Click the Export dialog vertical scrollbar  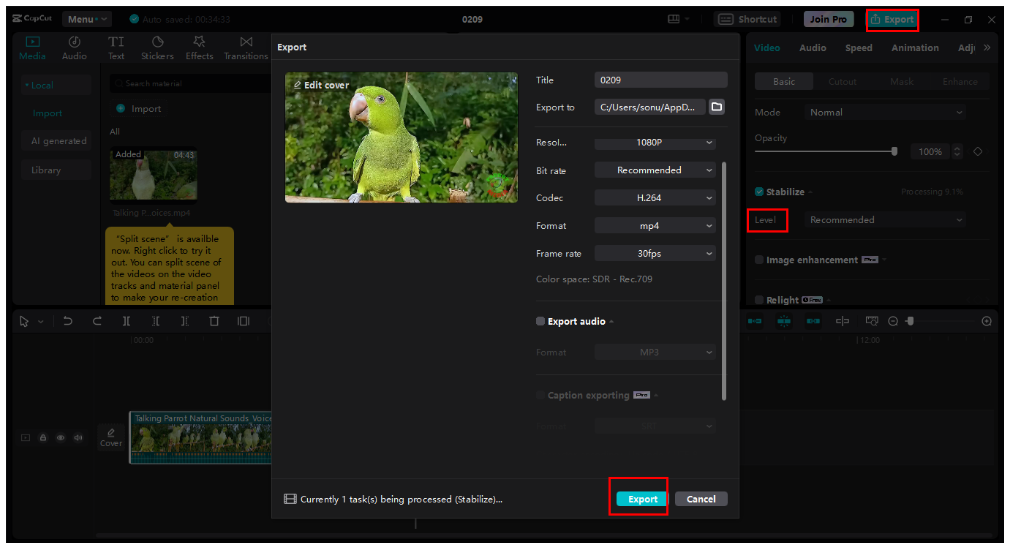point(724,281)
